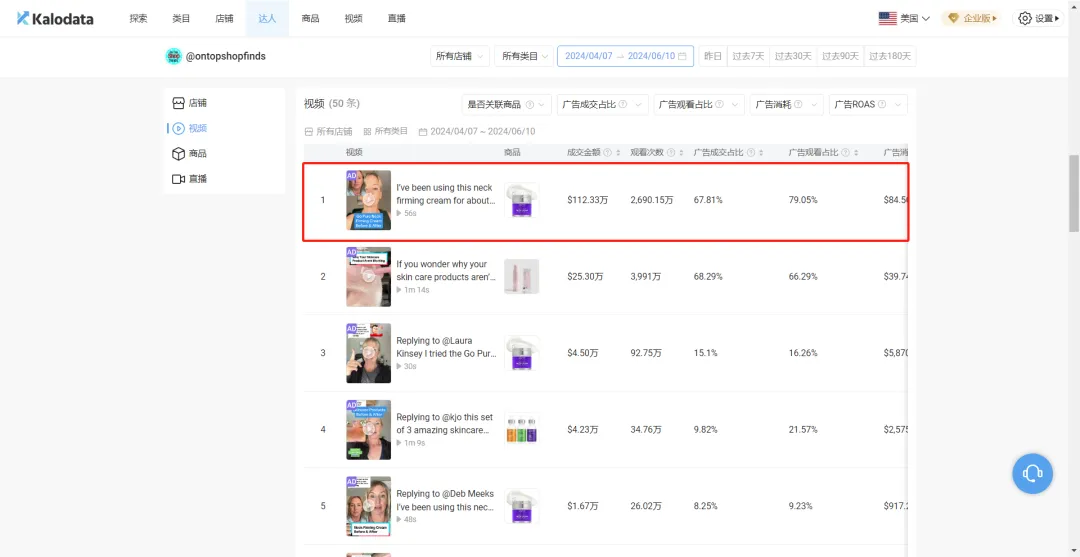Open the 广告ROAS filter dropdown
The image size is (1080, 557).
pyautogui.click(x=867, y=104)
